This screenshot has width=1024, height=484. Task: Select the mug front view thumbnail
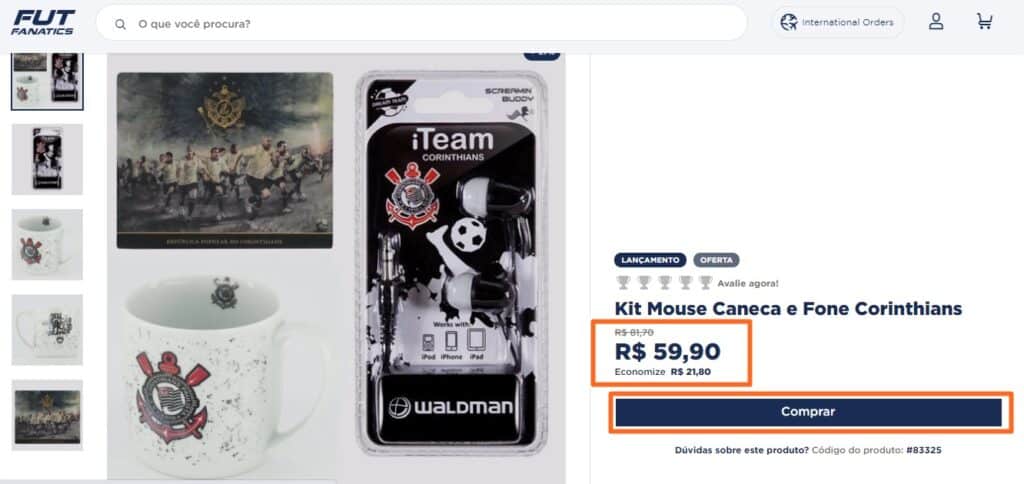47,244
